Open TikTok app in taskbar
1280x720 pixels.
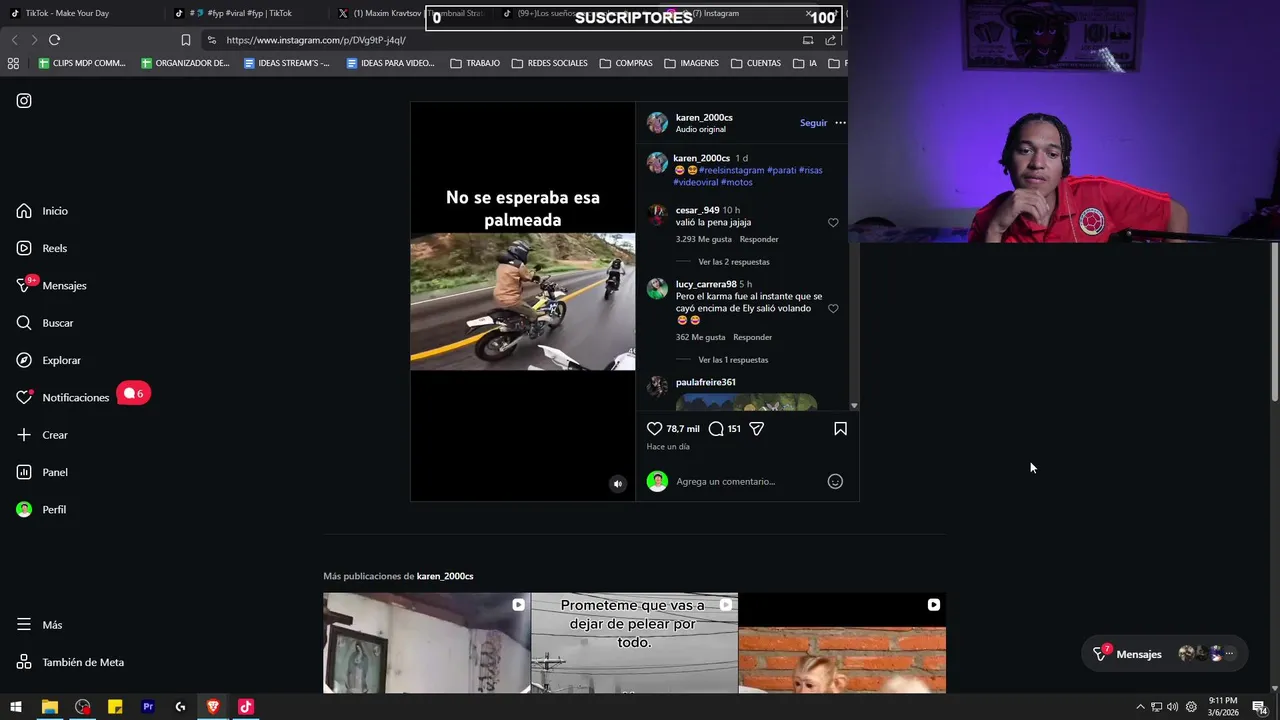246,707
